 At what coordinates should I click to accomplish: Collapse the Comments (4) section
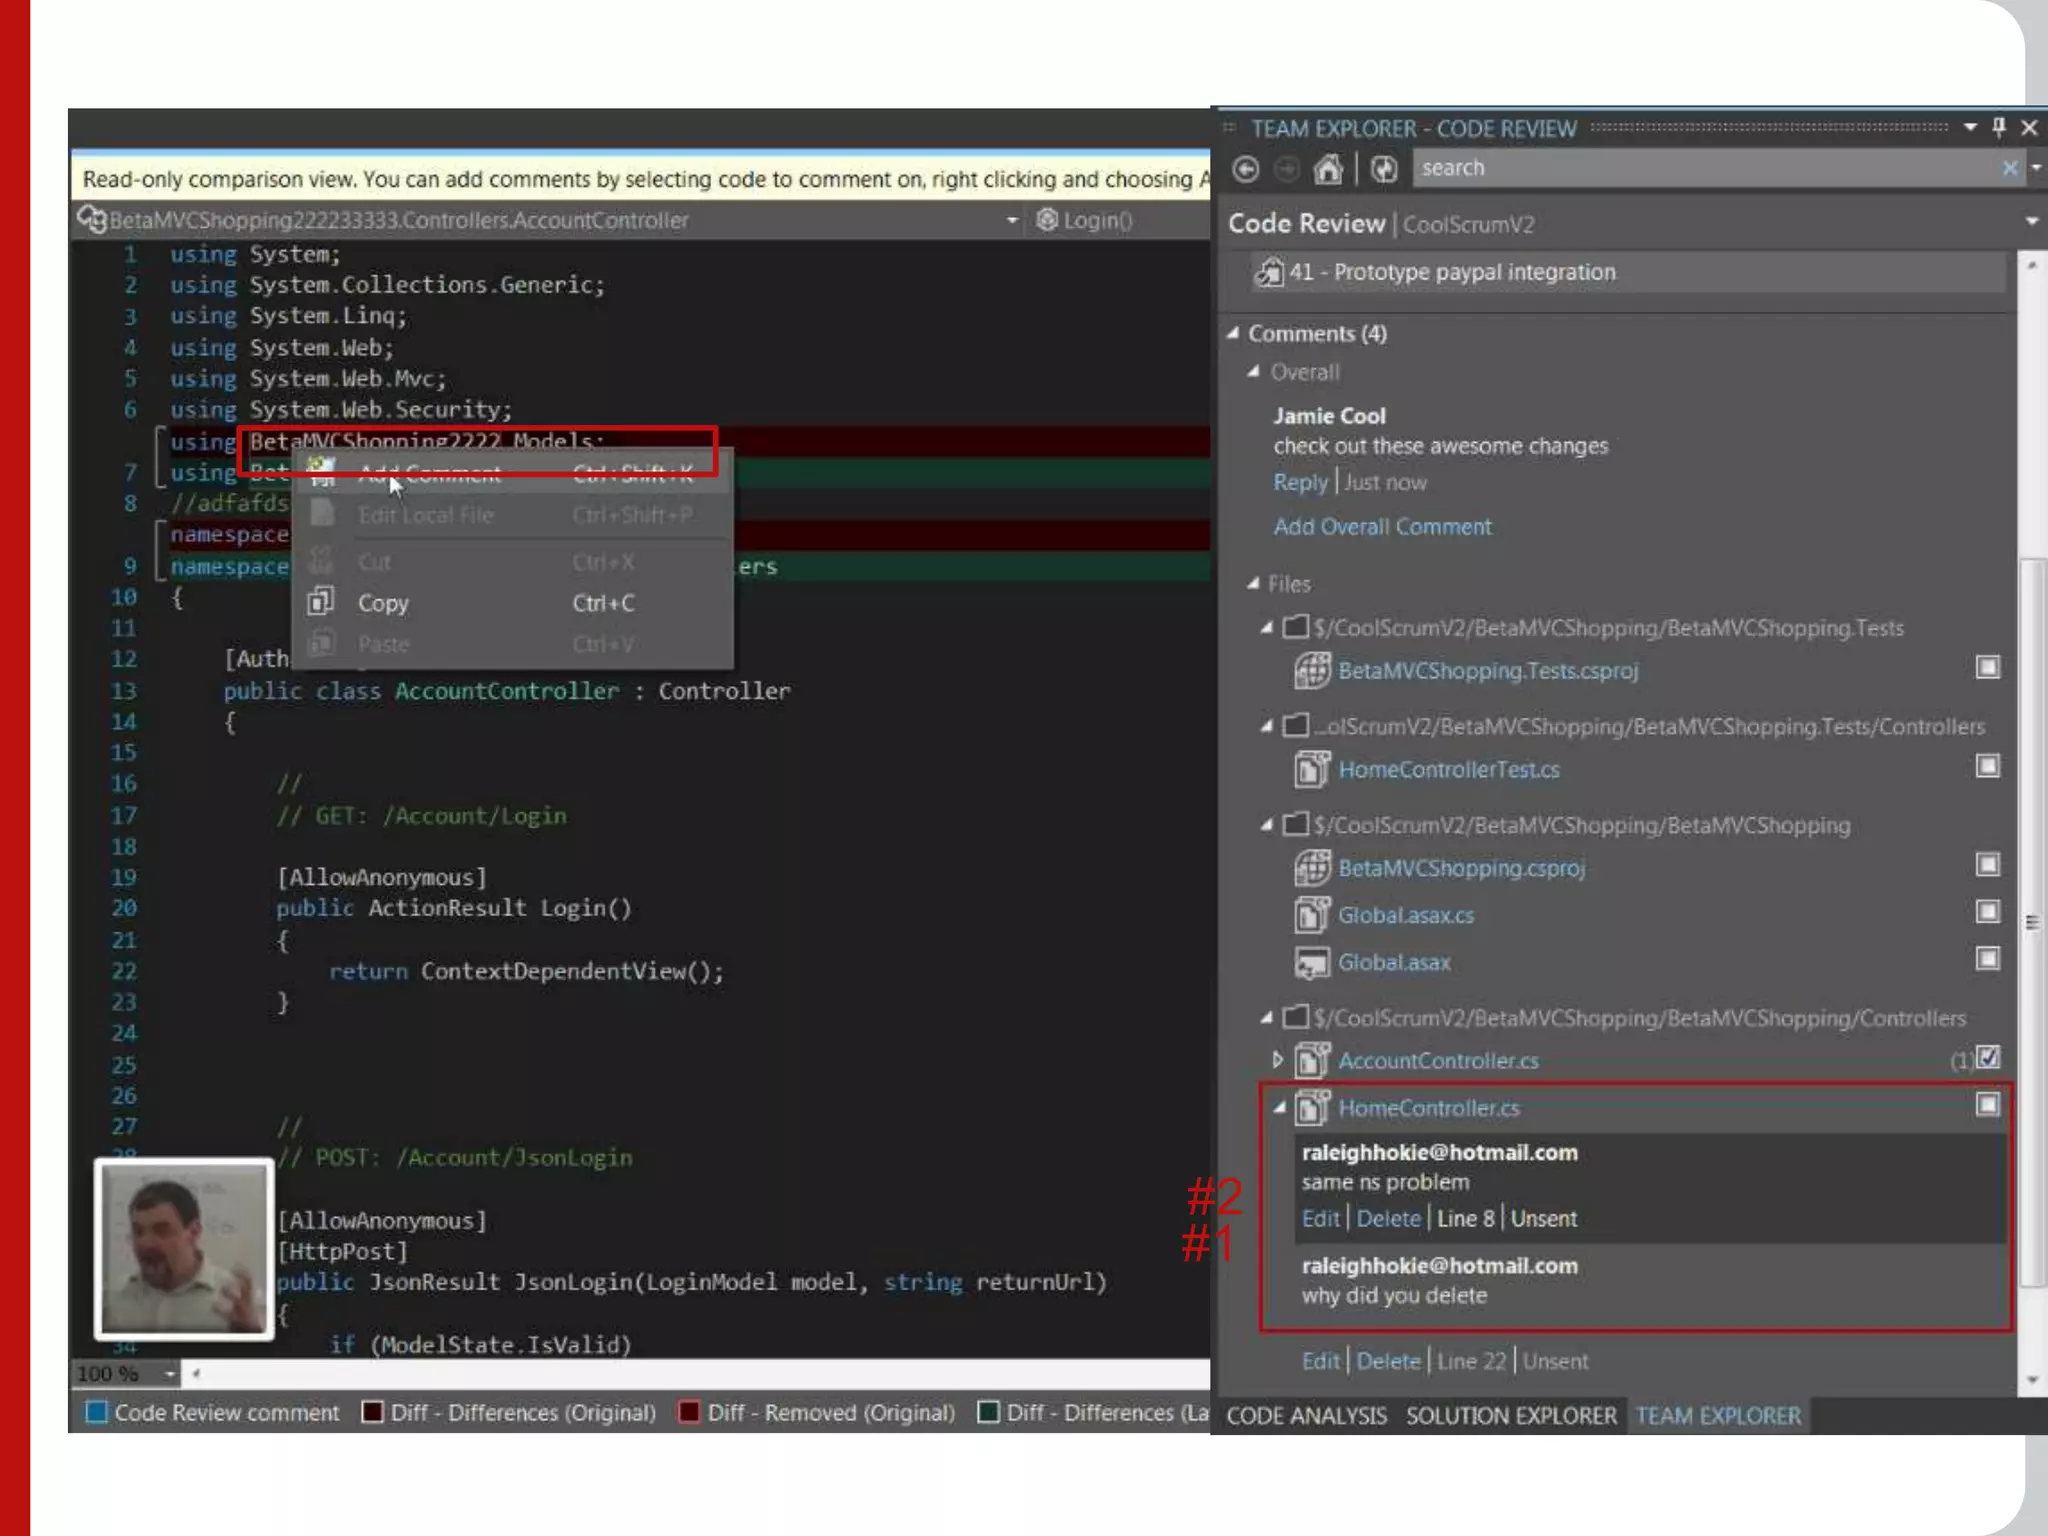coord(1233,333)
